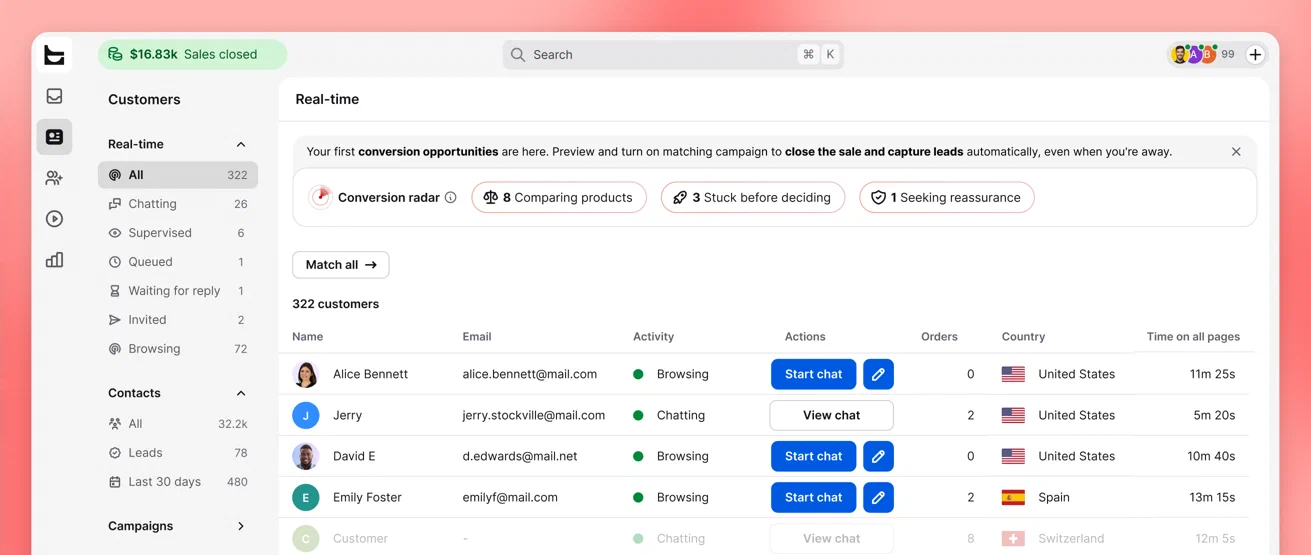Open Leads contacts list

tap(178, 453)
